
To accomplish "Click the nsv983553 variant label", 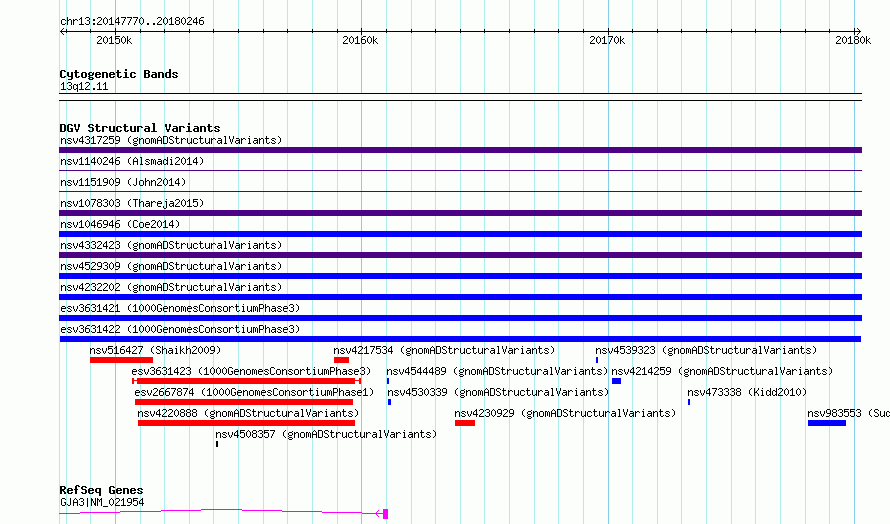I will tap(848, 413).
